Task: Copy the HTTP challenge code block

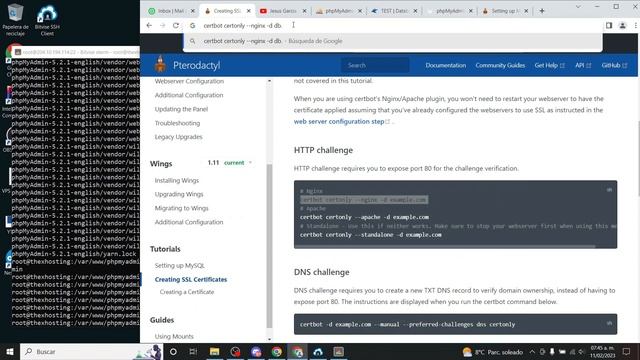Action: pos(609,190)
